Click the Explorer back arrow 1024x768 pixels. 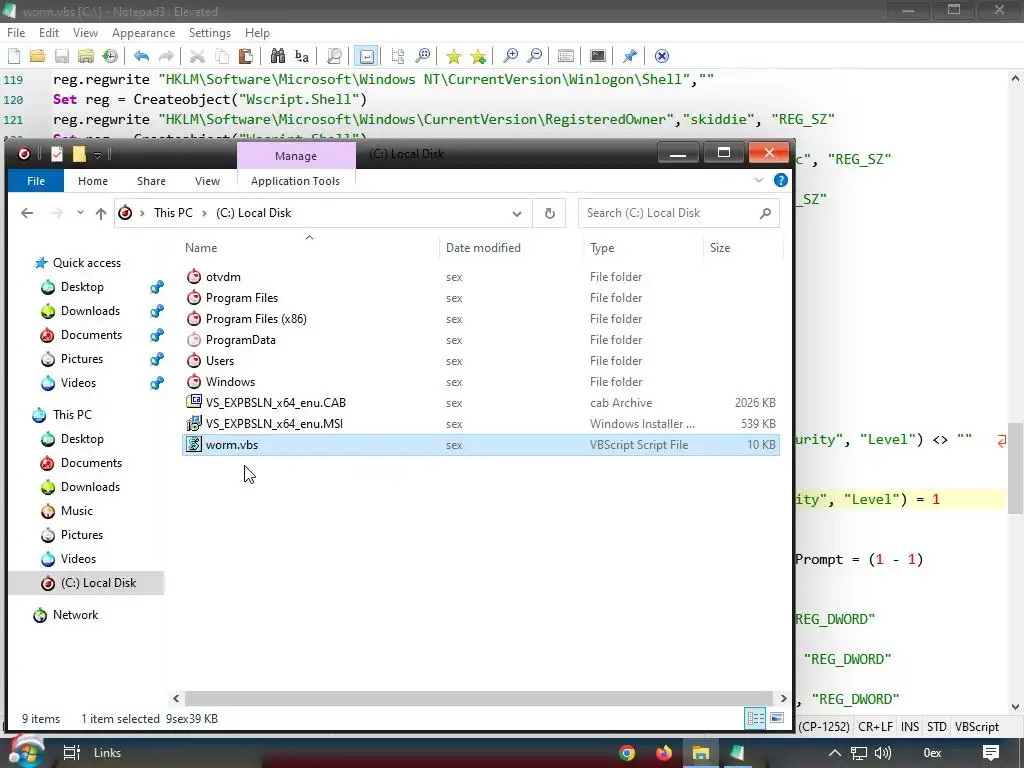27,213
